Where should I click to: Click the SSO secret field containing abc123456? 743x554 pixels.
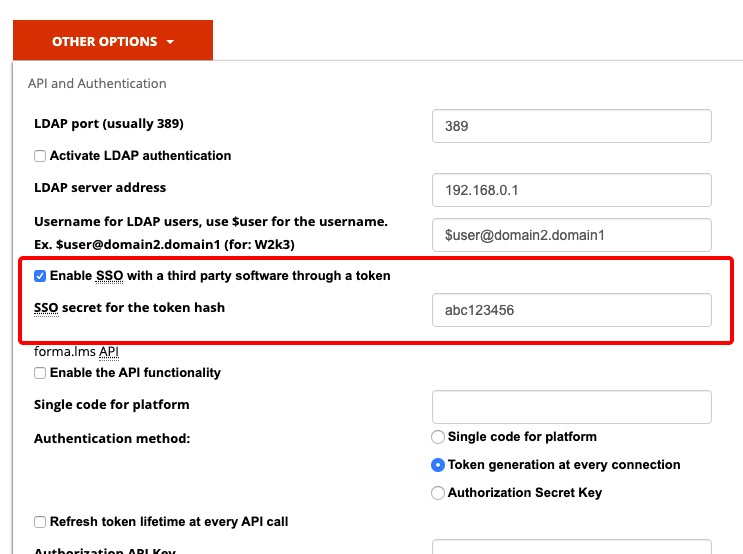[x=571, y=310]
